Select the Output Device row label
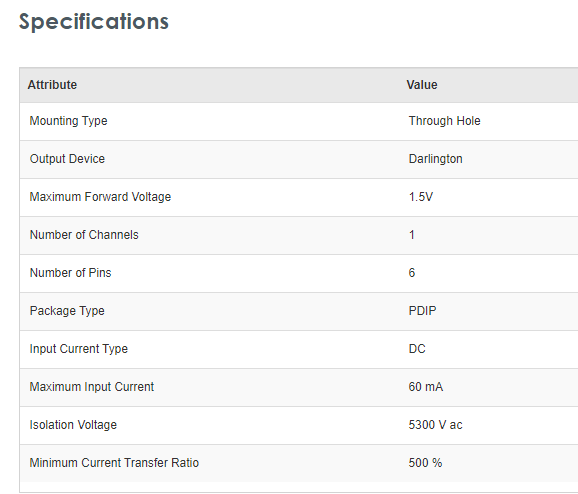This screenshot has height=494, width=578. [67, 159]
